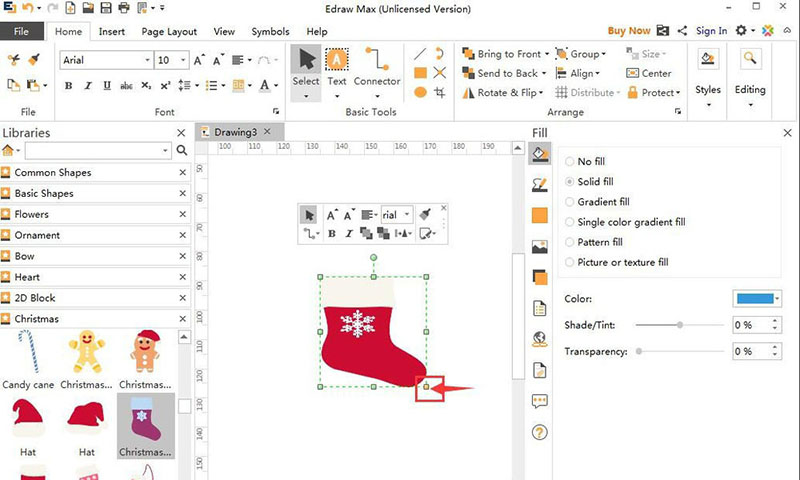
Task: Select the Gradient fill option
Action: [x=597, y=202]
